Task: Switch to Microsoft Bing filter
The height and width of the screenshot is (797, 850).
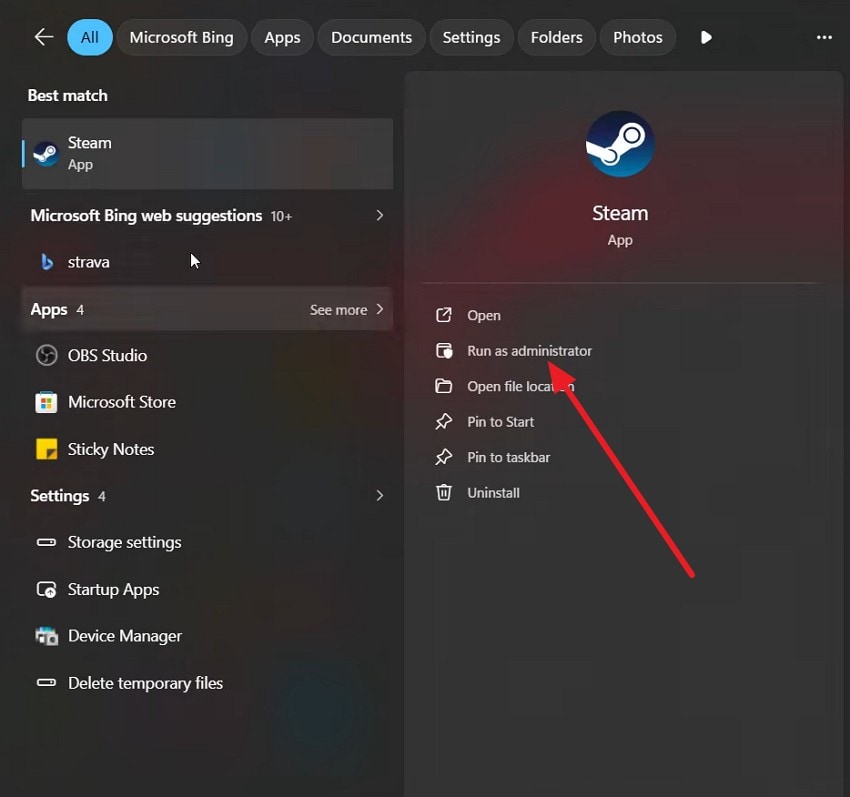Action: point(182,37)
